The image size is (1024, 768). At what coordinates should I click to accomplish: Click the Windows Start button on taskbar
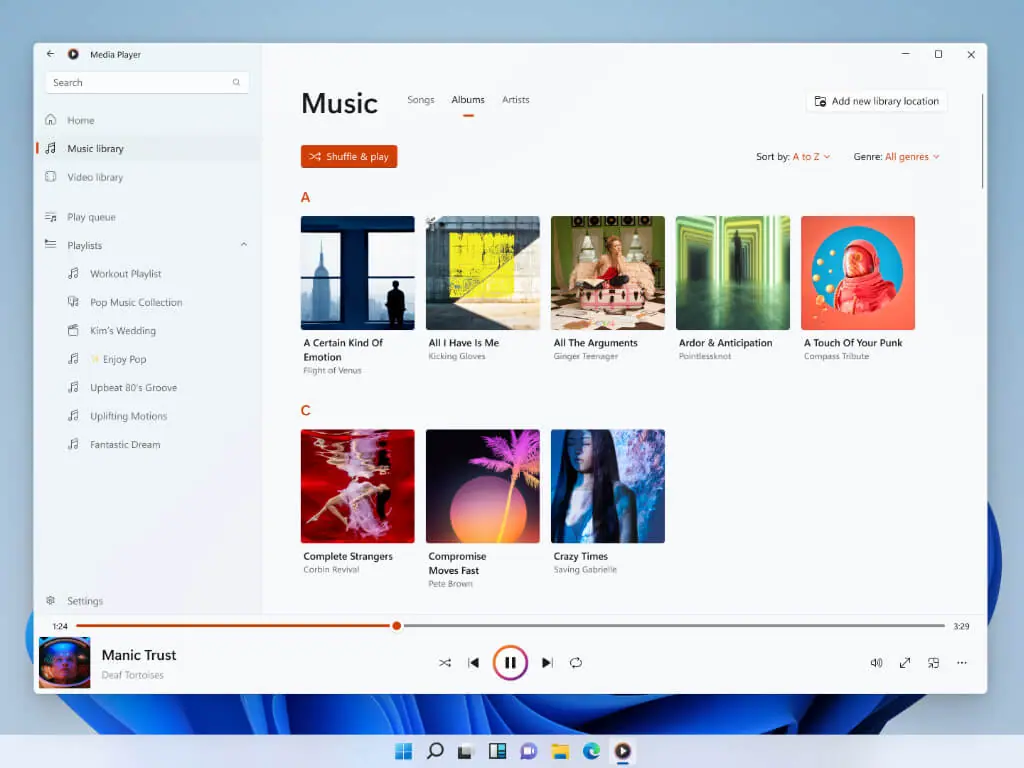point(404,751)
